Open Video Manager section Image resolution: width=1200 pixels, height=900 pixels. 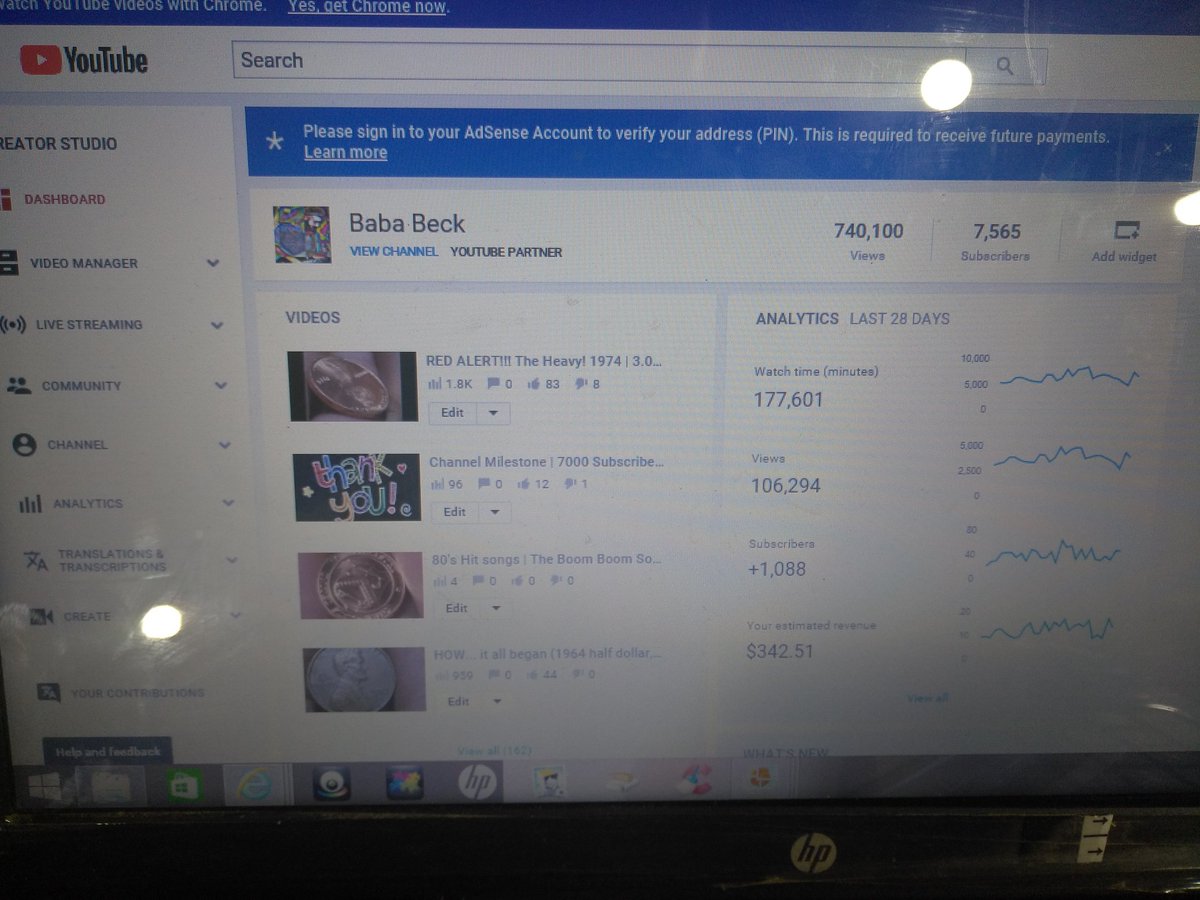tap(84, 263)
